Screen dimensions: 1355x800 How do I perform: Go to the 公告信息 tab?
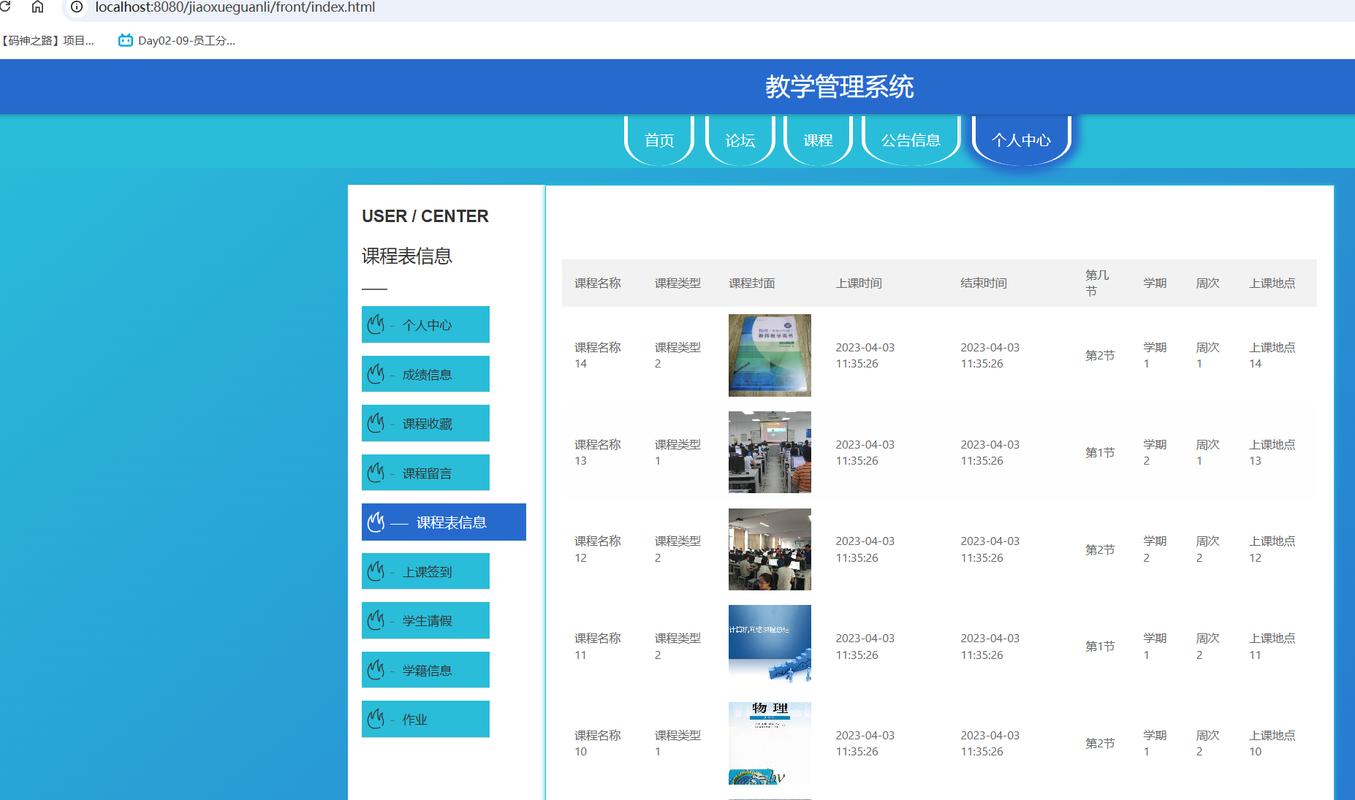point(911,140)
